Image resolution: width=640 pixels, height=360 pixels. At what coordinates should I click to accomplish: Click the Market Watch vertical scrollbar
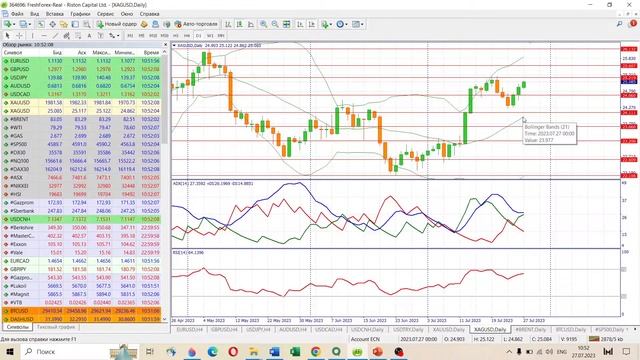click(x=165, y=186)
